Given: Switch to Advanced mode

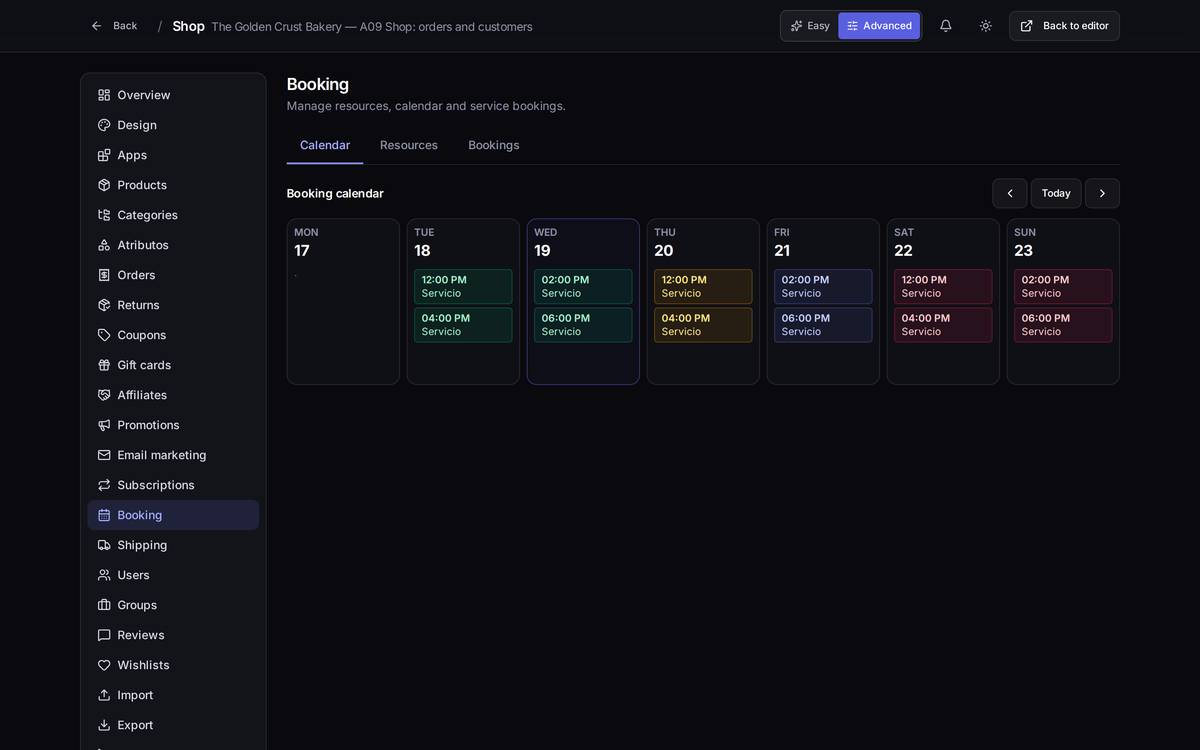Looking at the screenshot, I should click(x=879, y=26).
